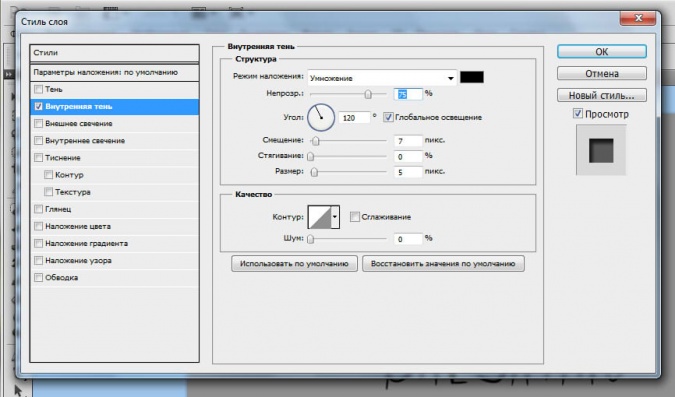The image size is (675, 397).
Task: Enable the Сглаживание checkbox
Action: 355,217
